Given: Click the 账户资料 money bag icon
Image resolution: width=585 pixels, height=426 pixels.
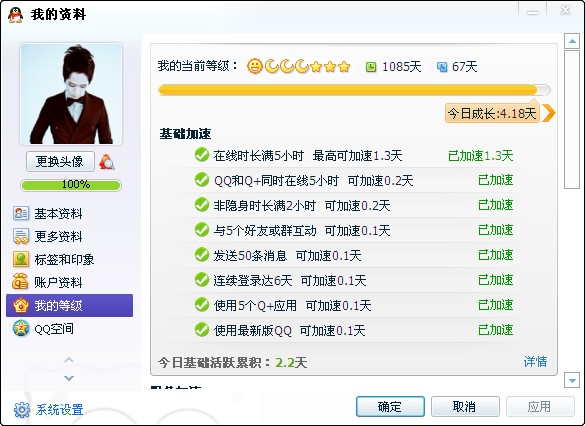Looking at the screenshot, I should [20, 282].
